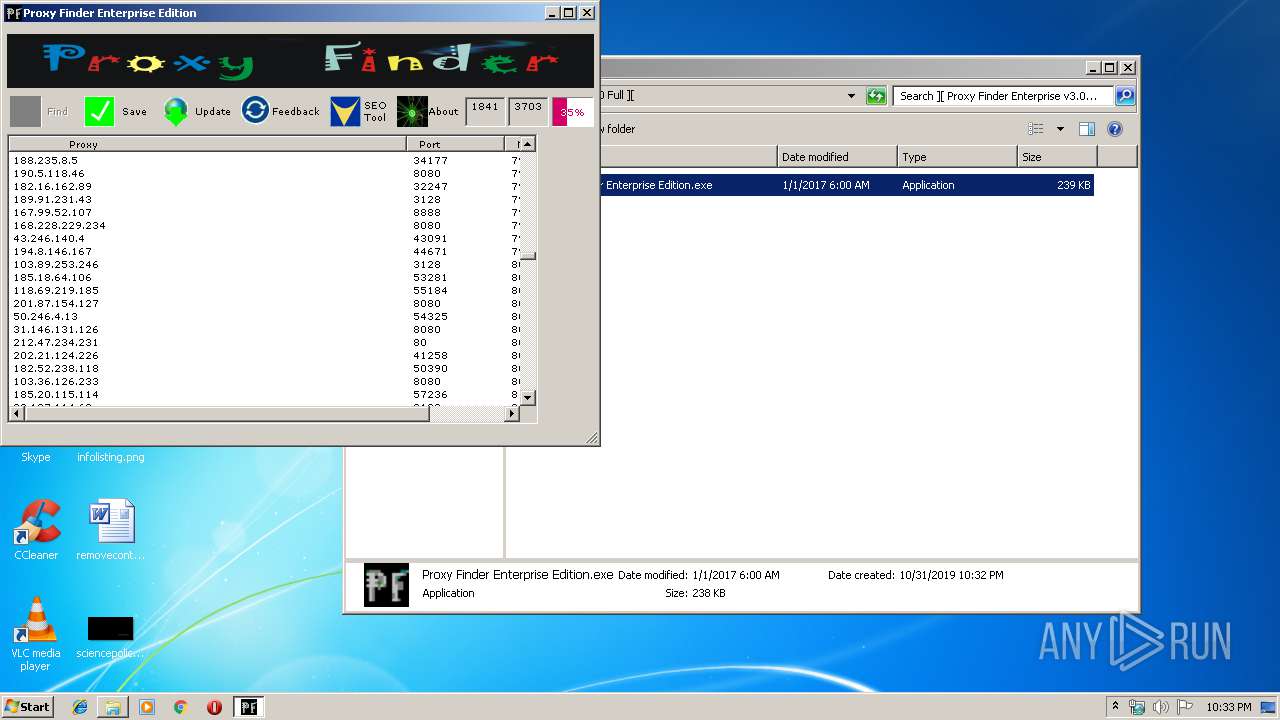The width and height of the screenshot is (1280, 720).
Task: Click the Explorer search magnifier icon
Action: coord(1125,96)
